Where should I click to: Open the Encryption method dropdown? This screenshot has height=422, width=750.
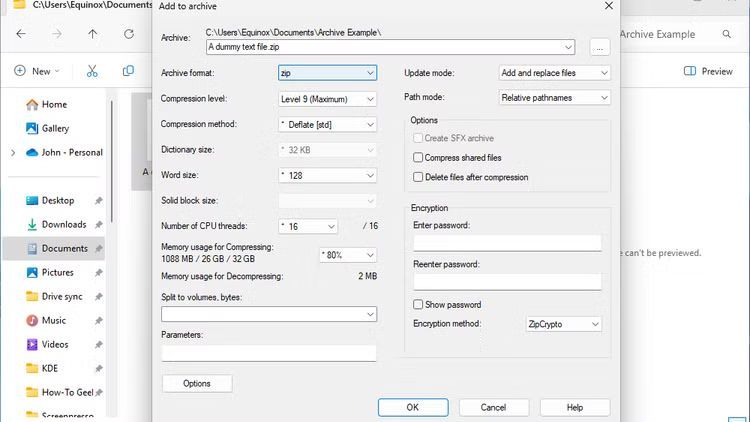(x=563, y=324)
